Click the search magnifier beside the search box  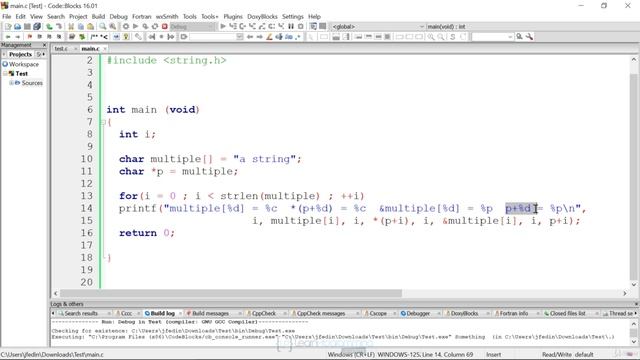click(x=519, y=37)
